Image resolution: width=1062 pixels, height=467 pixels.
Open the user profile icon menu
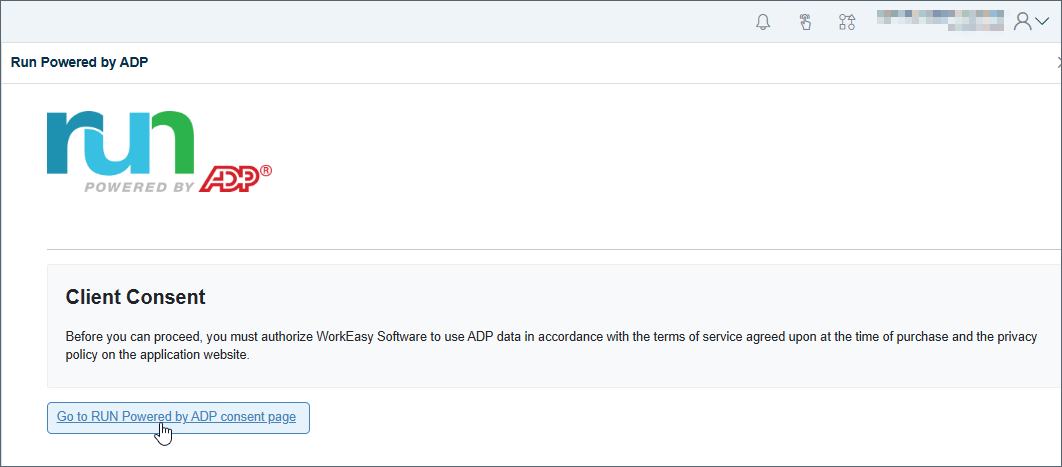tap(1030, 22)
